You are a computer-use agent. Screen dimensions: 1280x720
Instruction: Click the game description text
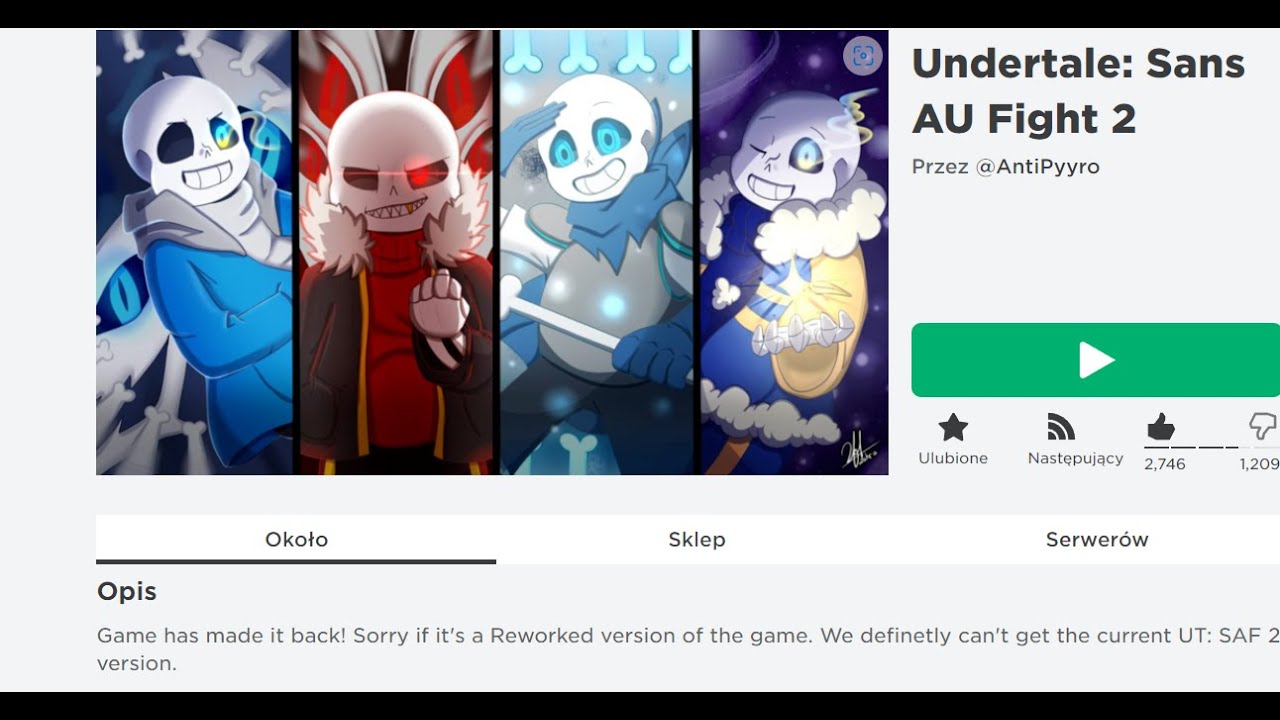[x=688, y=649]
